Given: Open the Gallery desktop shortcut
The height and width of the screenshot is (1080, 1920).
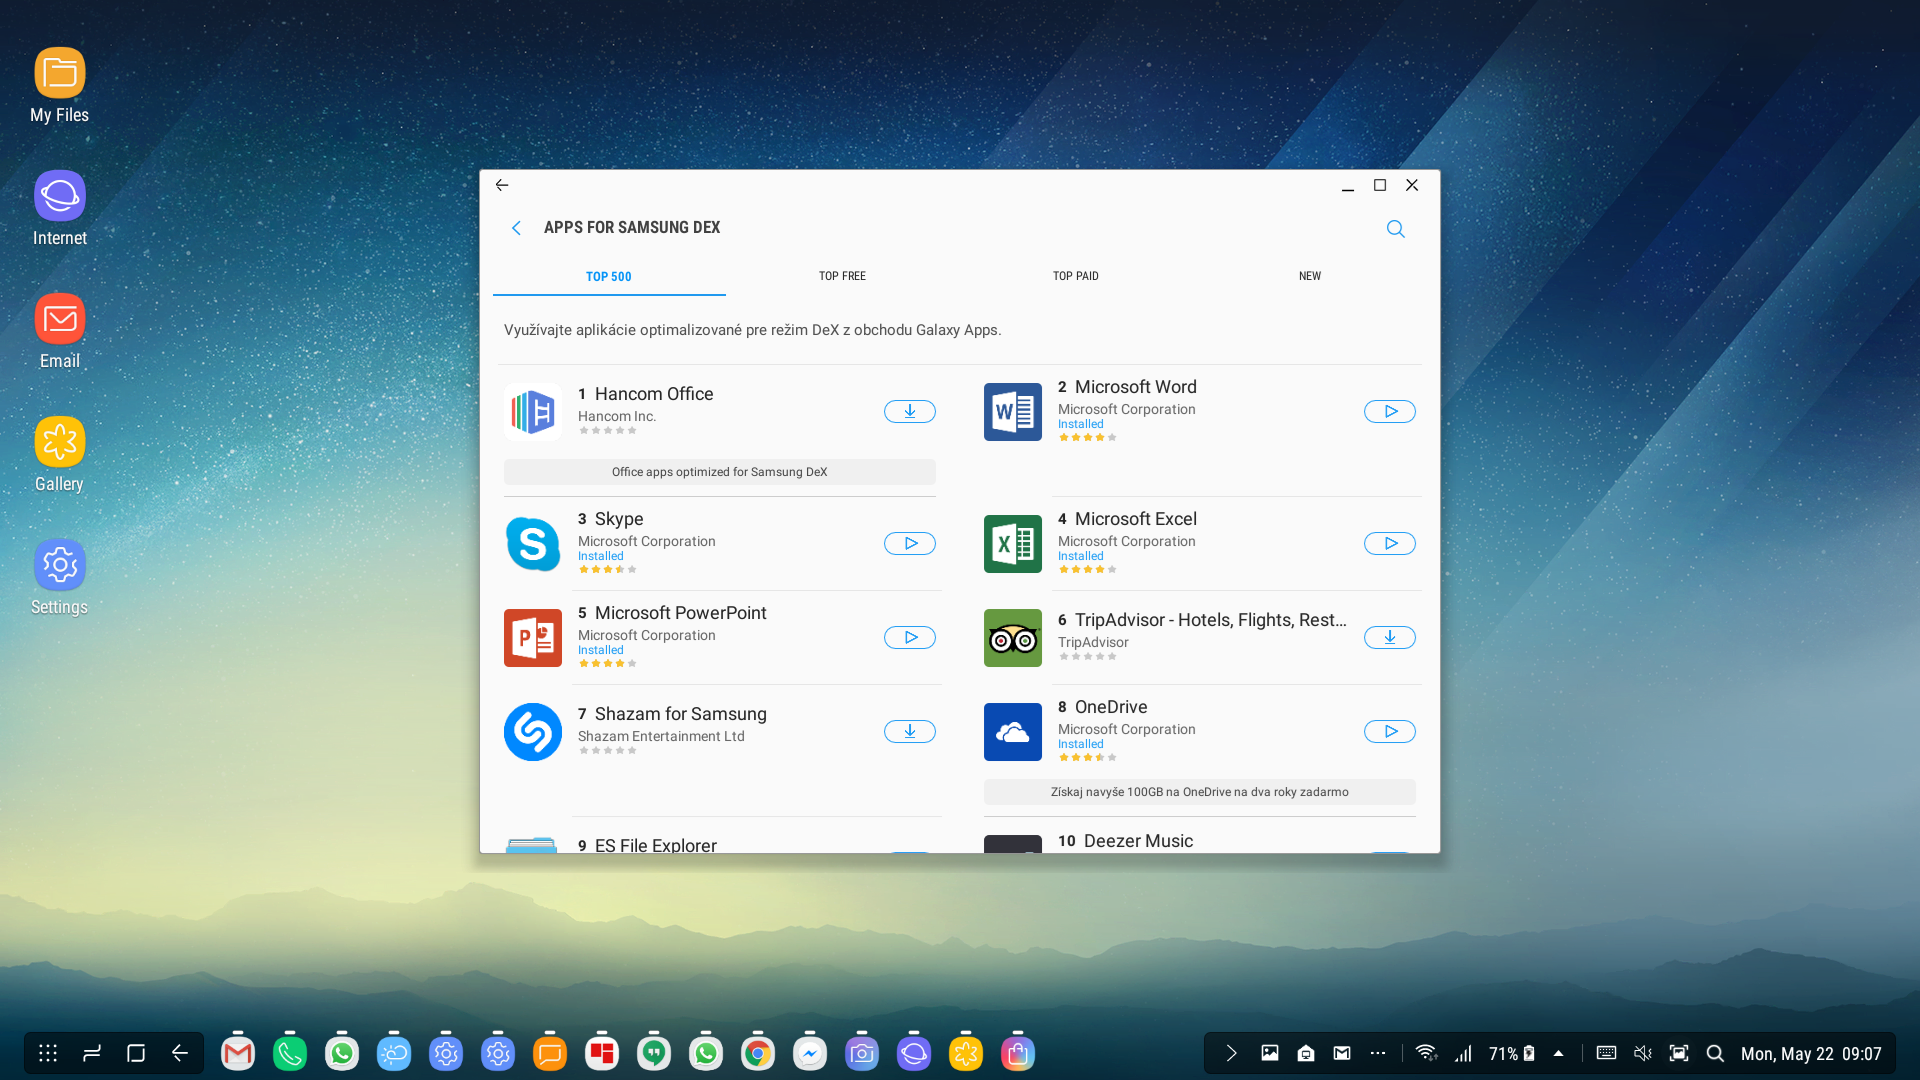Looking at the screenshot, I should 60,454.
